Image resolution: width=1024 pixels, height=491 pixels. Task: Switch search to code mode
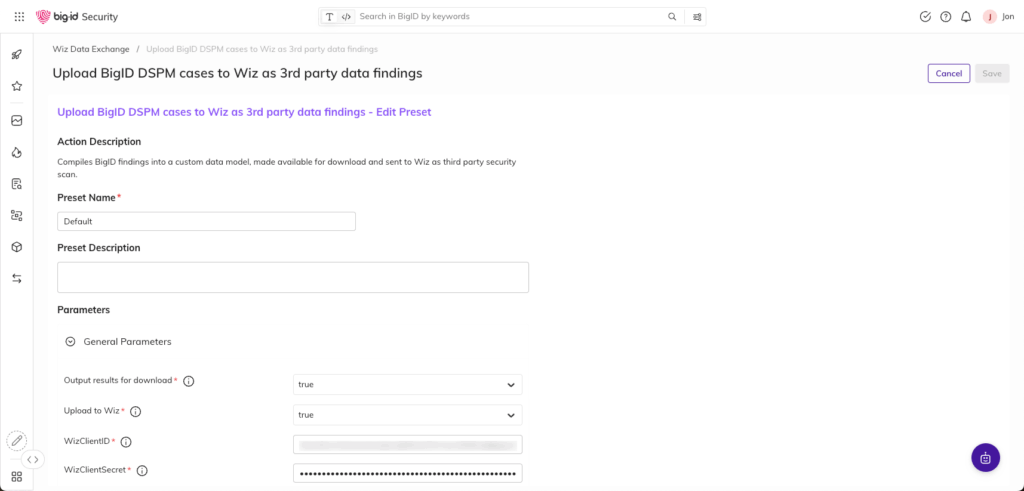coord(346,17)
